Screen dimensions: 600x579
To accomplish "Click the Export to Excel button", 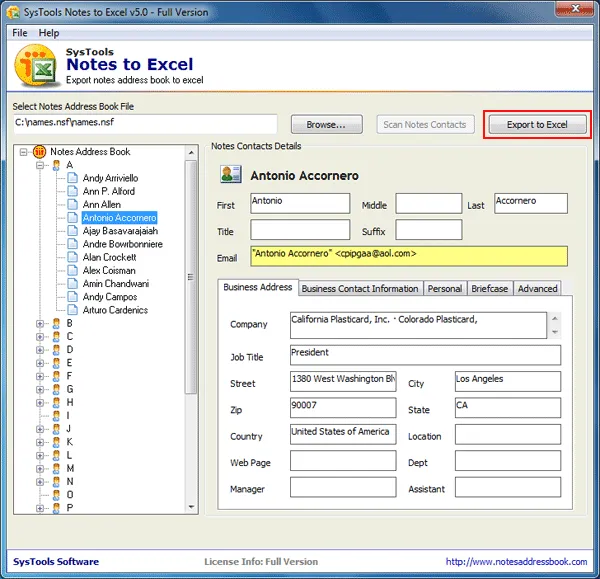I will tap(537, 124).
